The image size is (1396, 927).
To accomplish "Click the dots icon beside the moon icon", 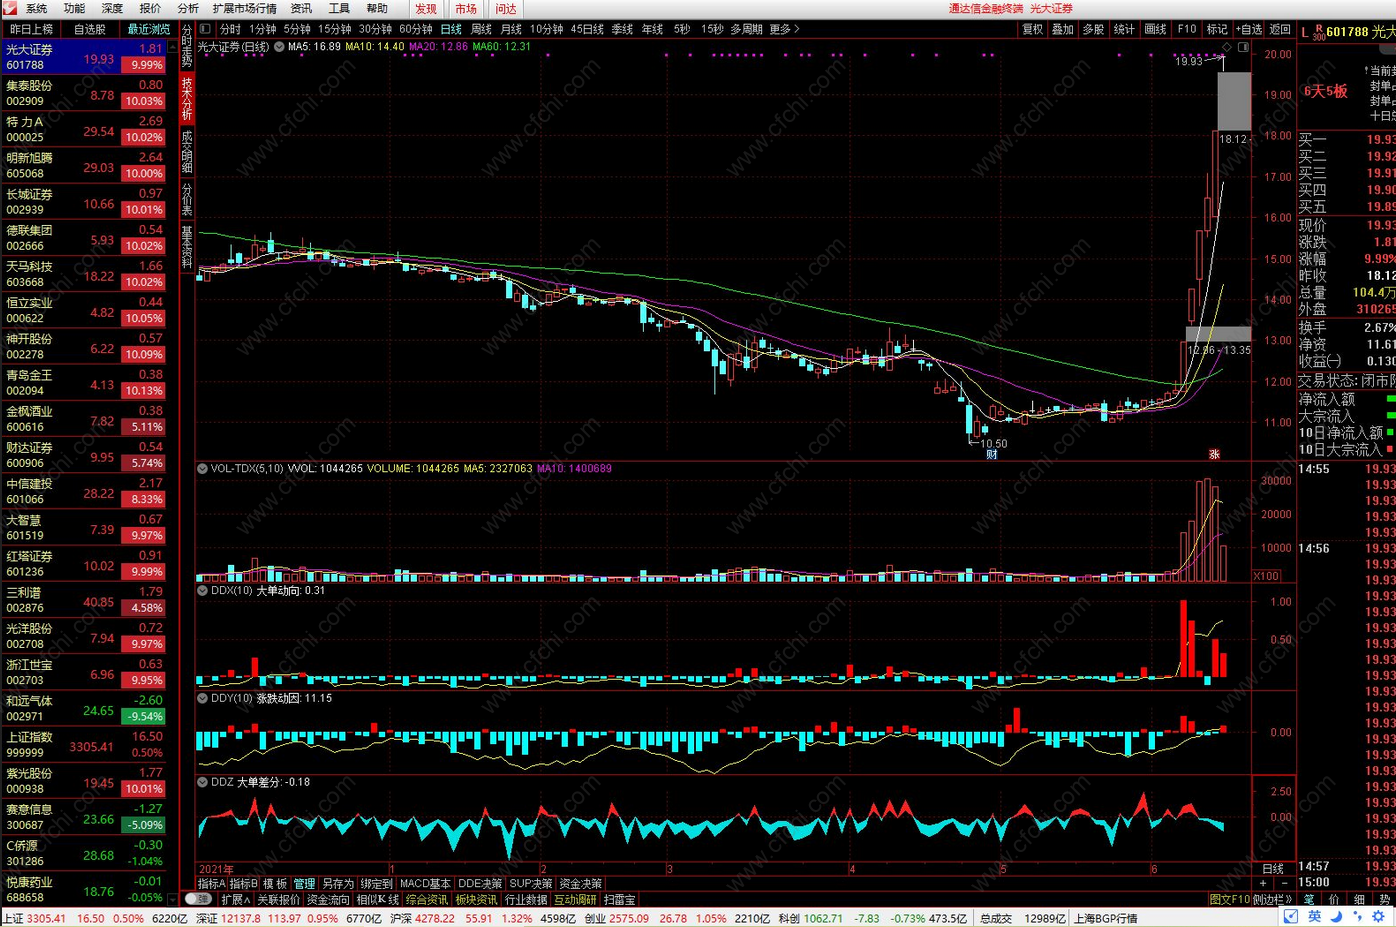I will (x=1357, y=916).
